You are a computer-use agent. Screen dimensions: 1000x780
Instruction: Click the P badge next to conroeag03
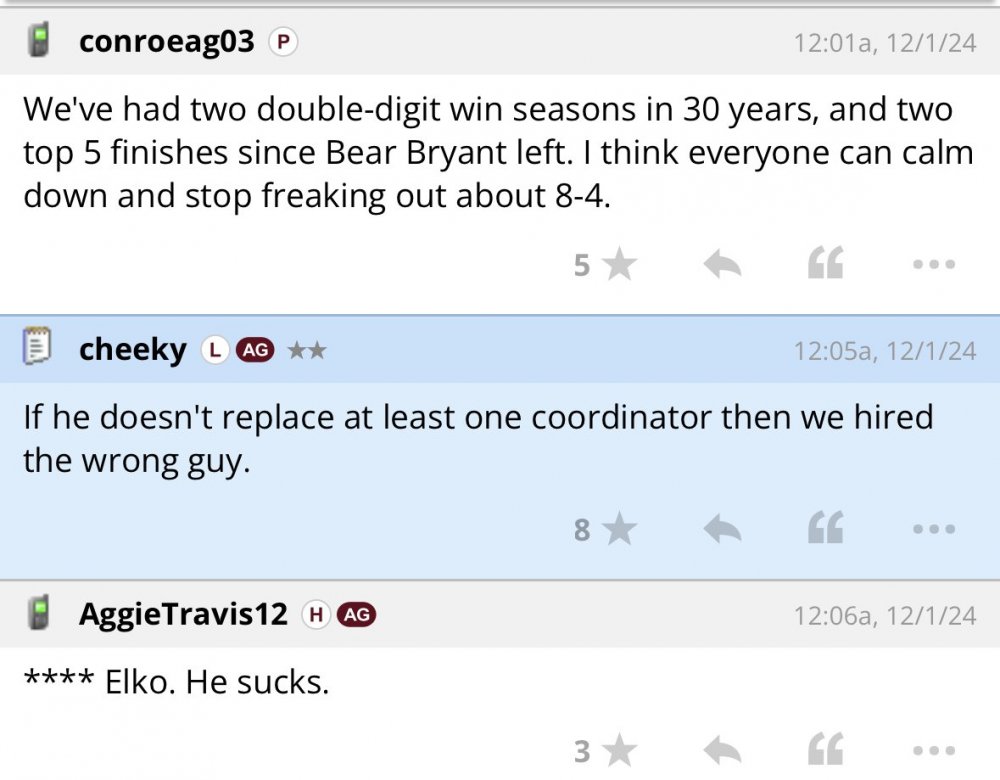click(283, 42)
